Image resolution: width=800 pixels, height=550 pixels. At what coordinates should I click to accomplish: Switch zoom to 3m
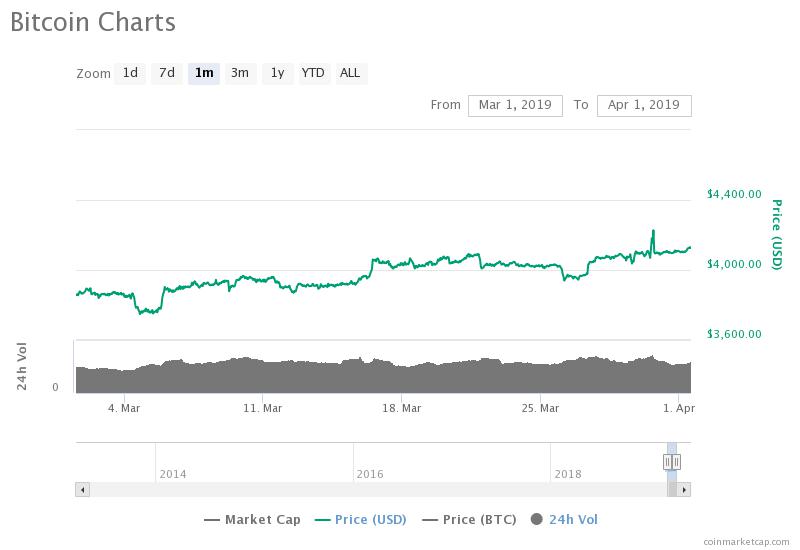(240, 73)
